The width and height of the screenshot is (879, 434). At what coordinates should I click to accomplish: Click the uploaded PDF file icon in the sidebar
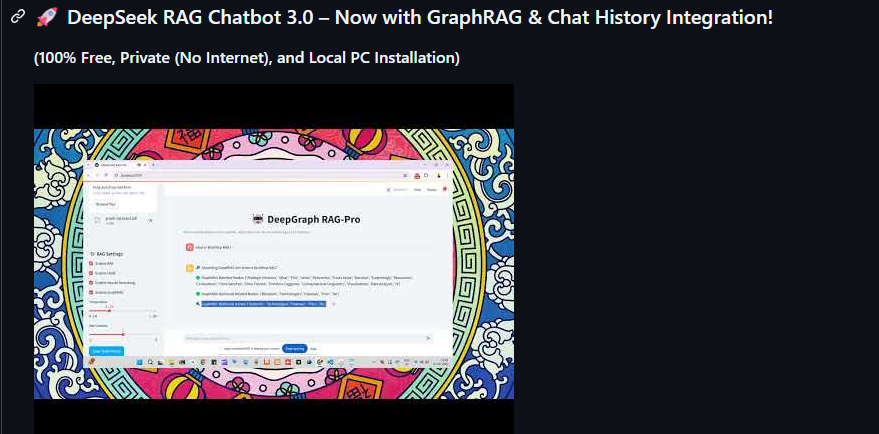tap(98, 220)
